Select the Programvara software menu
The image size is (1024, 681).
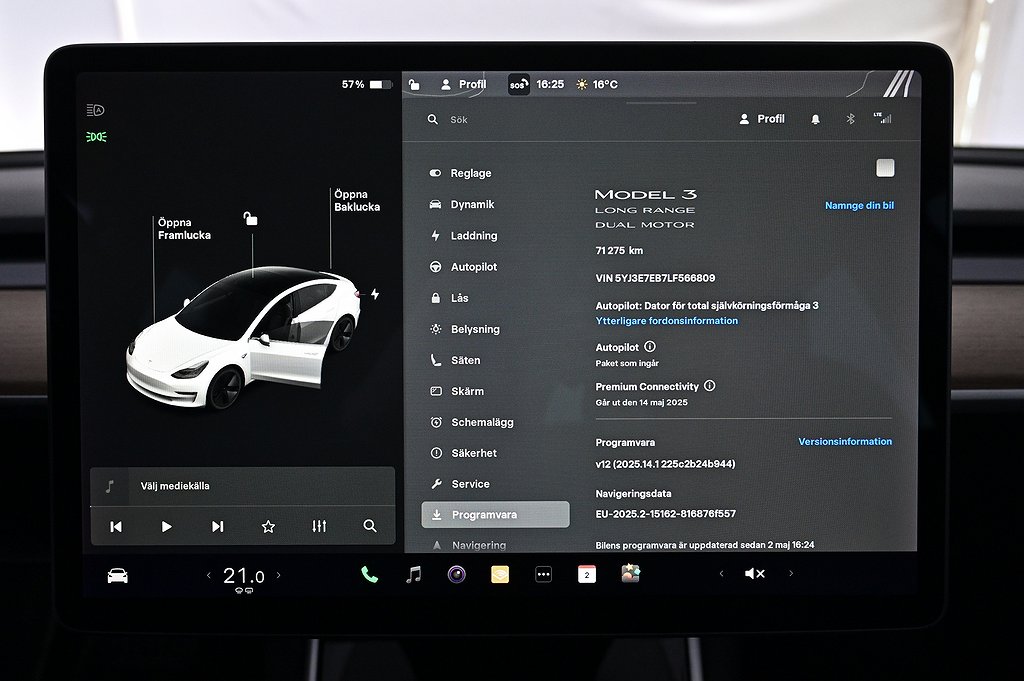(496, 515)
